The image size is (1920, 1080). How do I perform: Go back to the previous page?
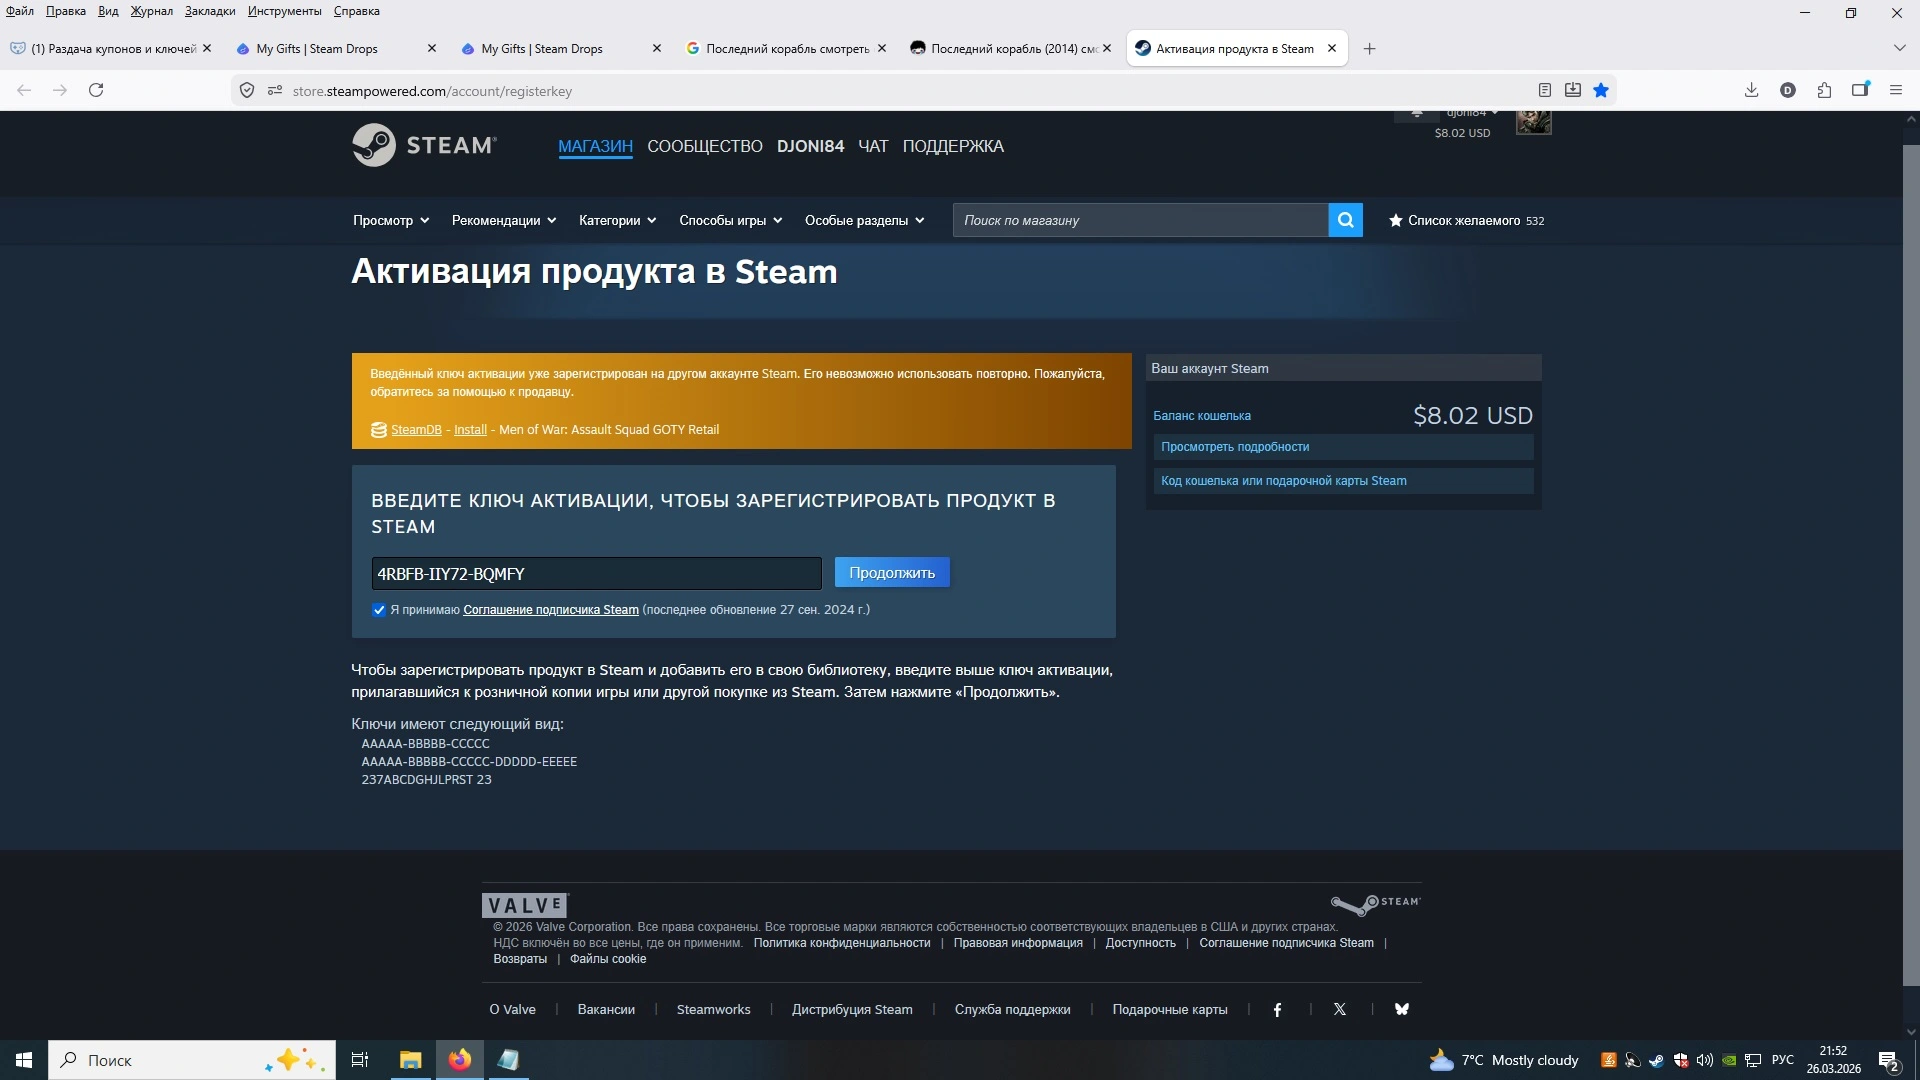tap(24, 90)
